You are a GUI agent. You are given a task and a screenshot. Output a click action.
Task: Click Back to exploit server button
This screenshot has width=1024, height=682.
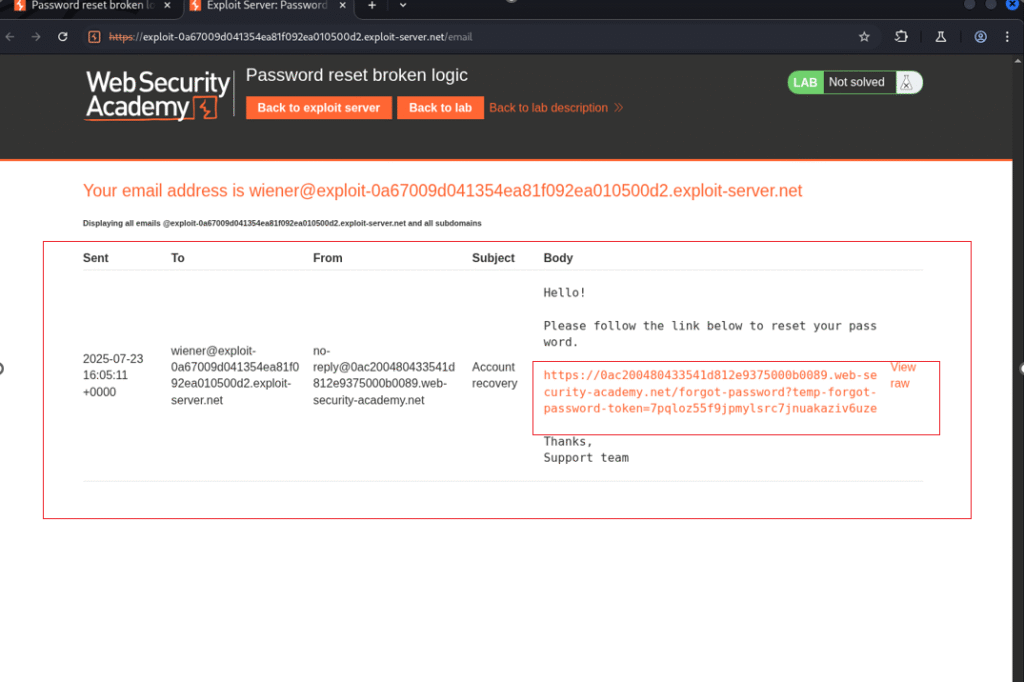(x=319, y=108)
